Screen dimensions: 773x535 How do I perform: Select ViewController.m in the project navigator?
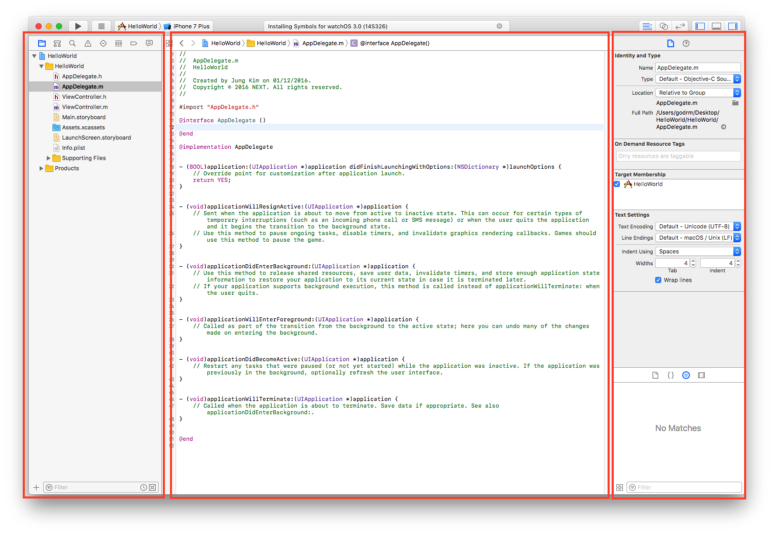pyautogui.click(x=83, y=107)
